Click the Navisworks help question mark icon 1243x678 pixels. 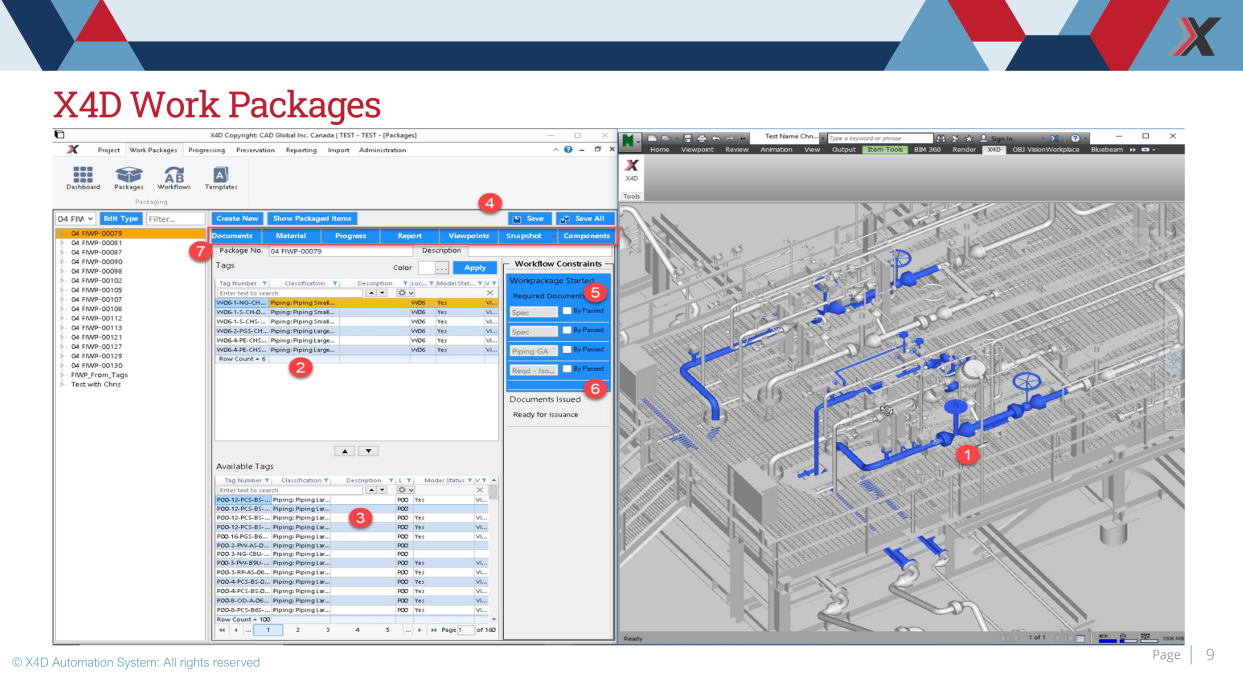coord(1075,138)
